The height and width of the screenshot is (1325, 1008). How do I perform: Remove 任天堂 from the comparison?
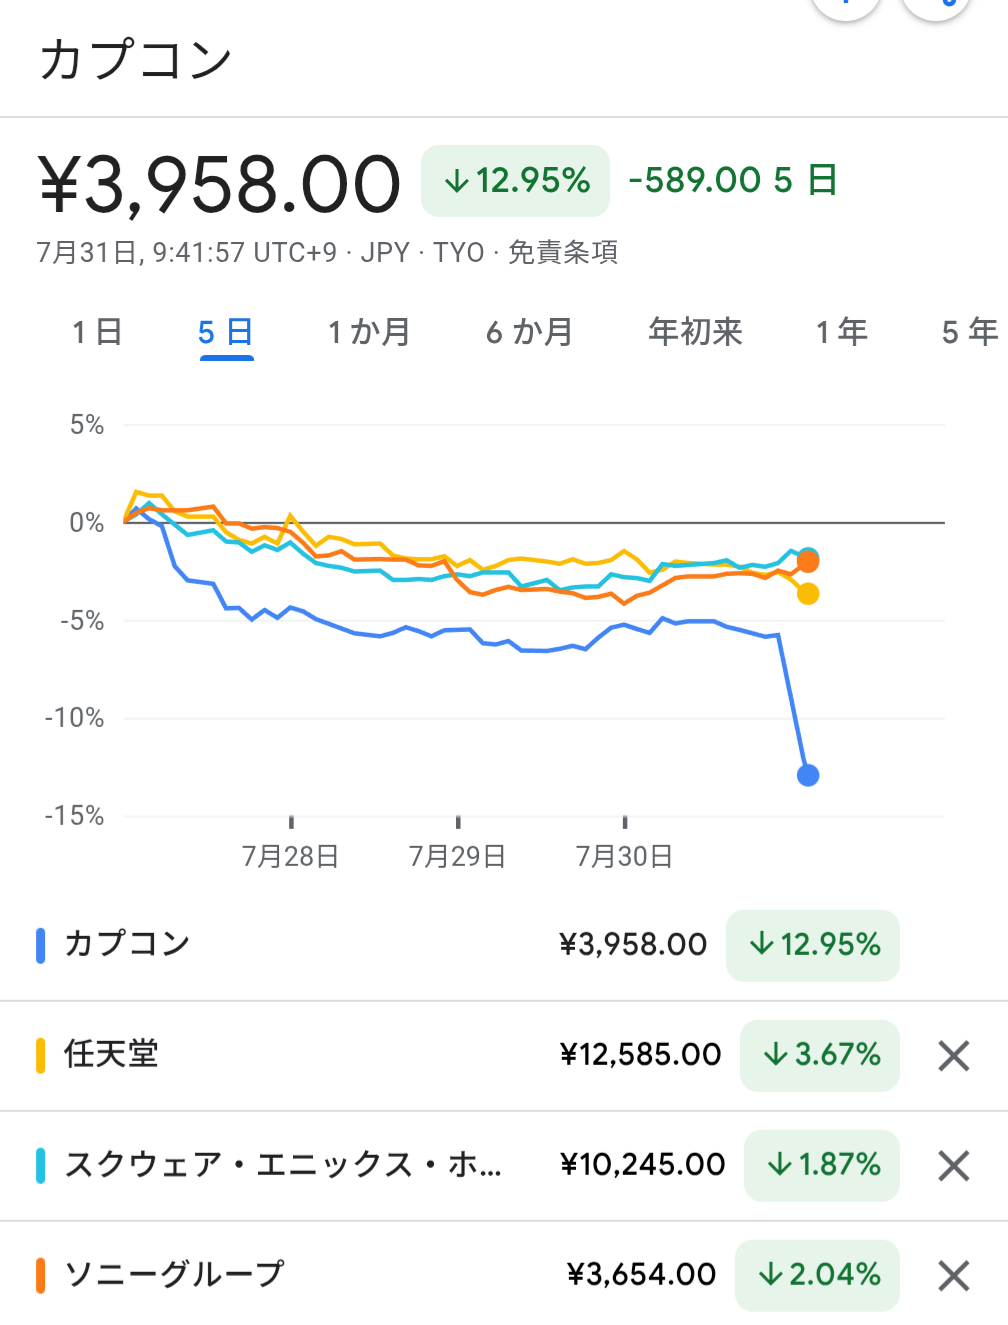tap(954, 1055)
